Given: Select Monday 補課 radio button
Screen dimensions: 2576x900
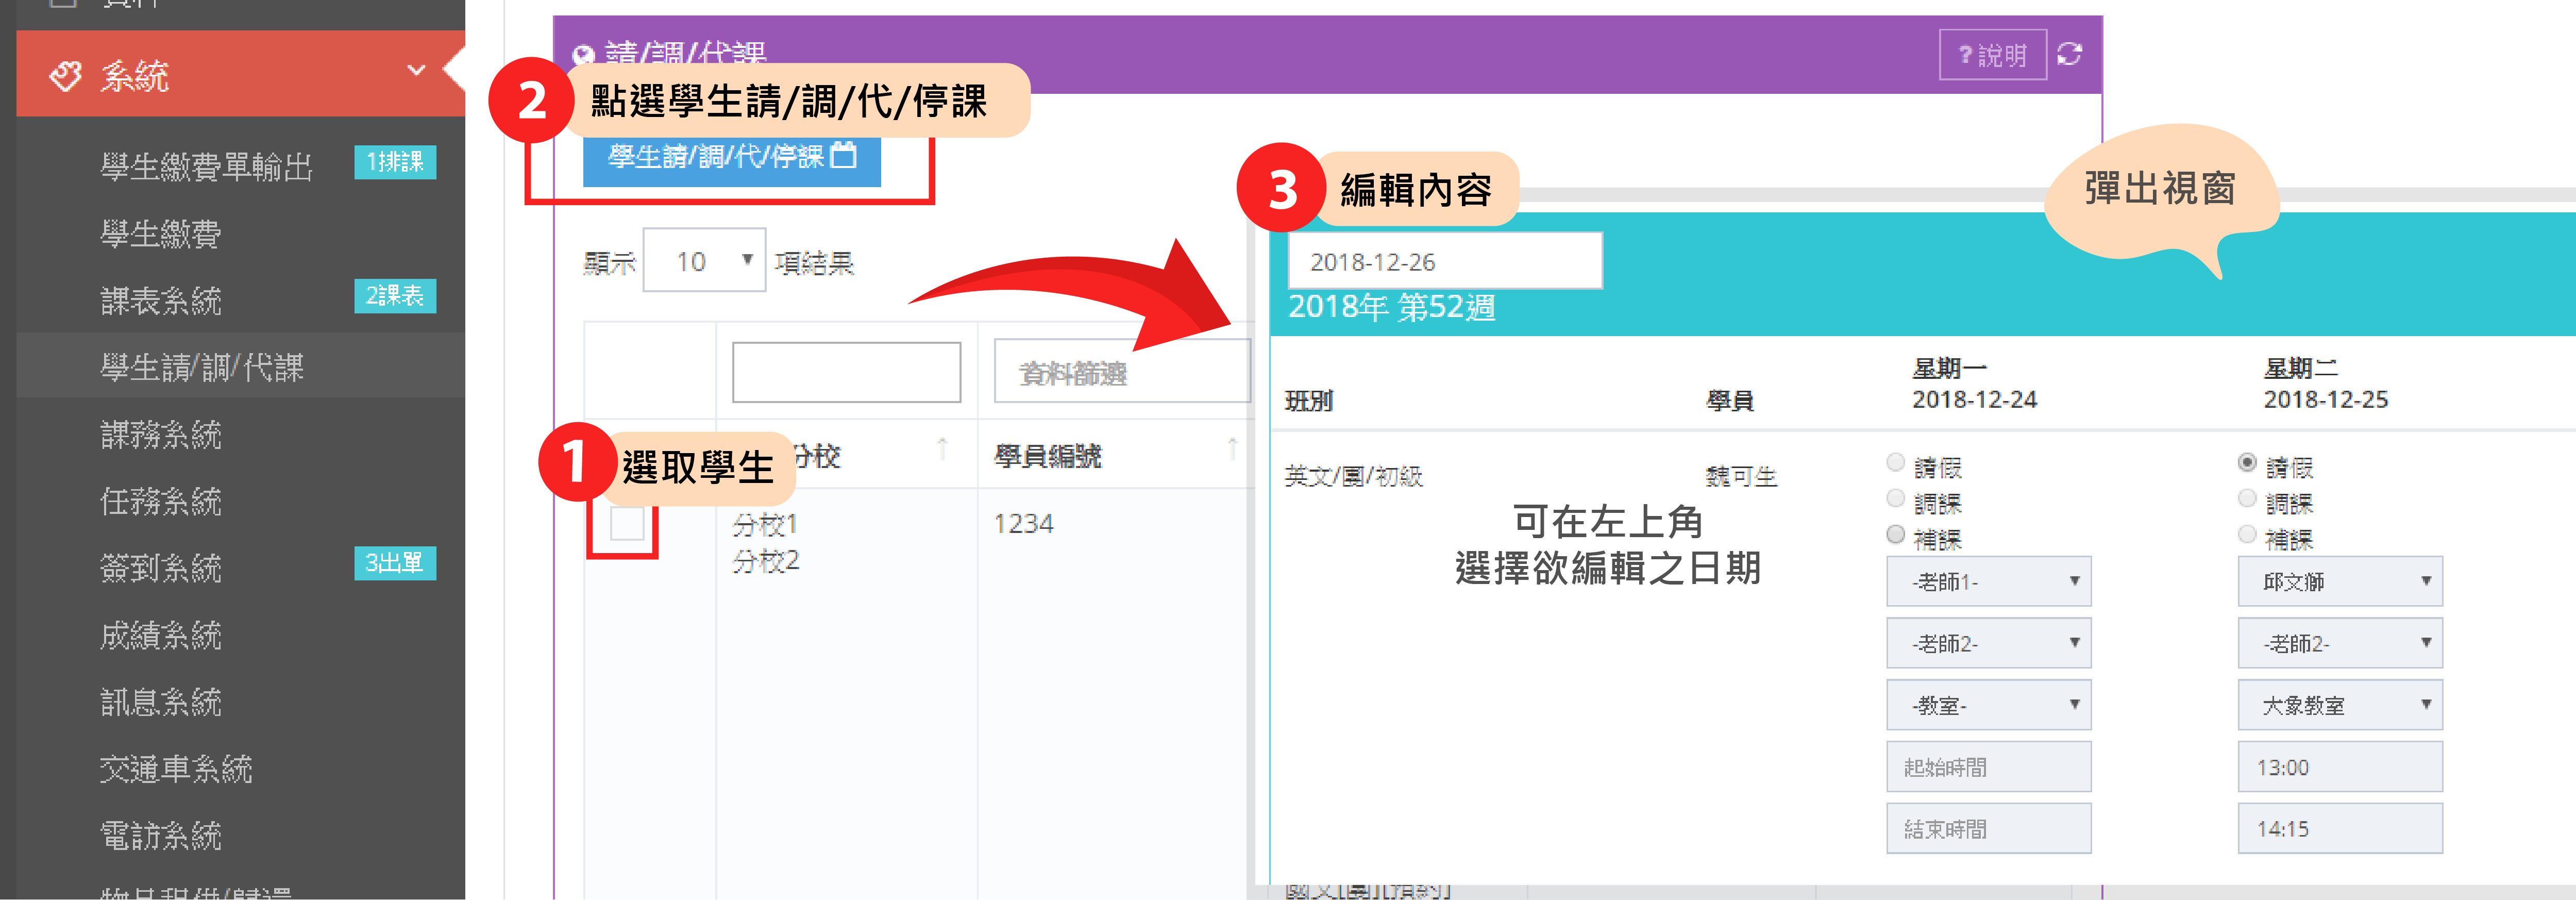Looking at the screenshot, I should pyautogui.click(x=1895, y=535).
